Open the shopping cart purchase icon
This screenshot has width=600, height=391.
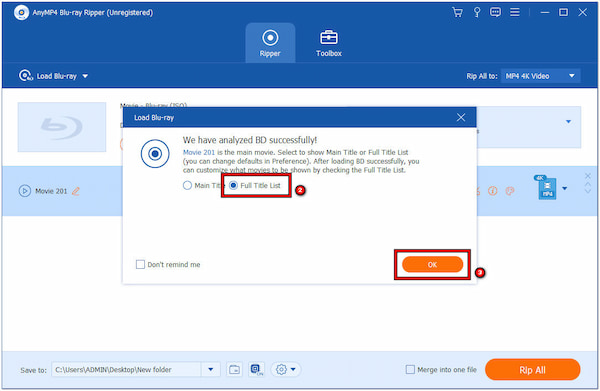click(x=457, y=12)
